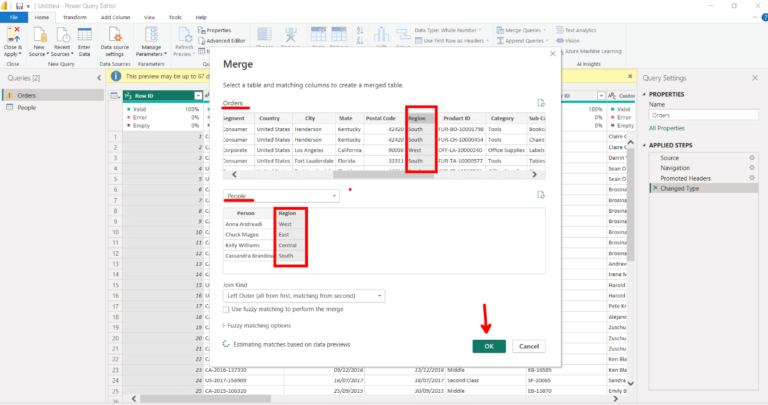The image size is (768, 405).
Task: Open settings gear for the Navigation step
Action: (752, 167)
